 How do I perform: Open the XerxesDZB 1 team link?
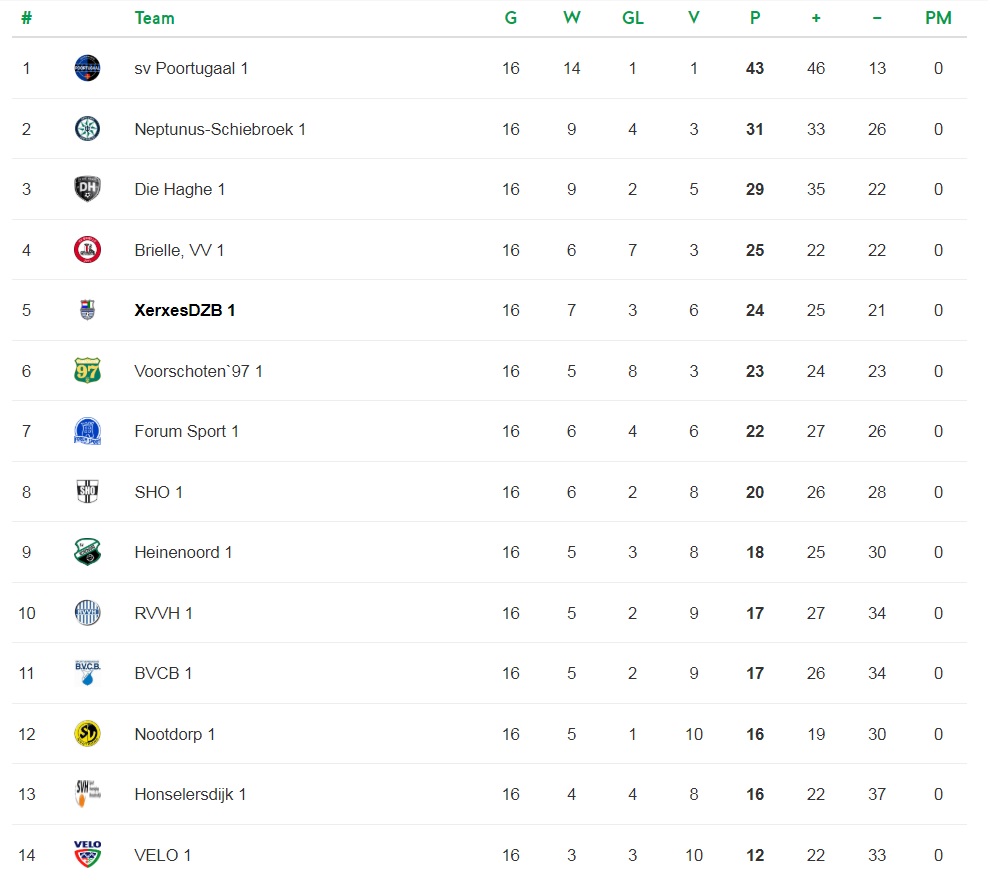[184, 311]
